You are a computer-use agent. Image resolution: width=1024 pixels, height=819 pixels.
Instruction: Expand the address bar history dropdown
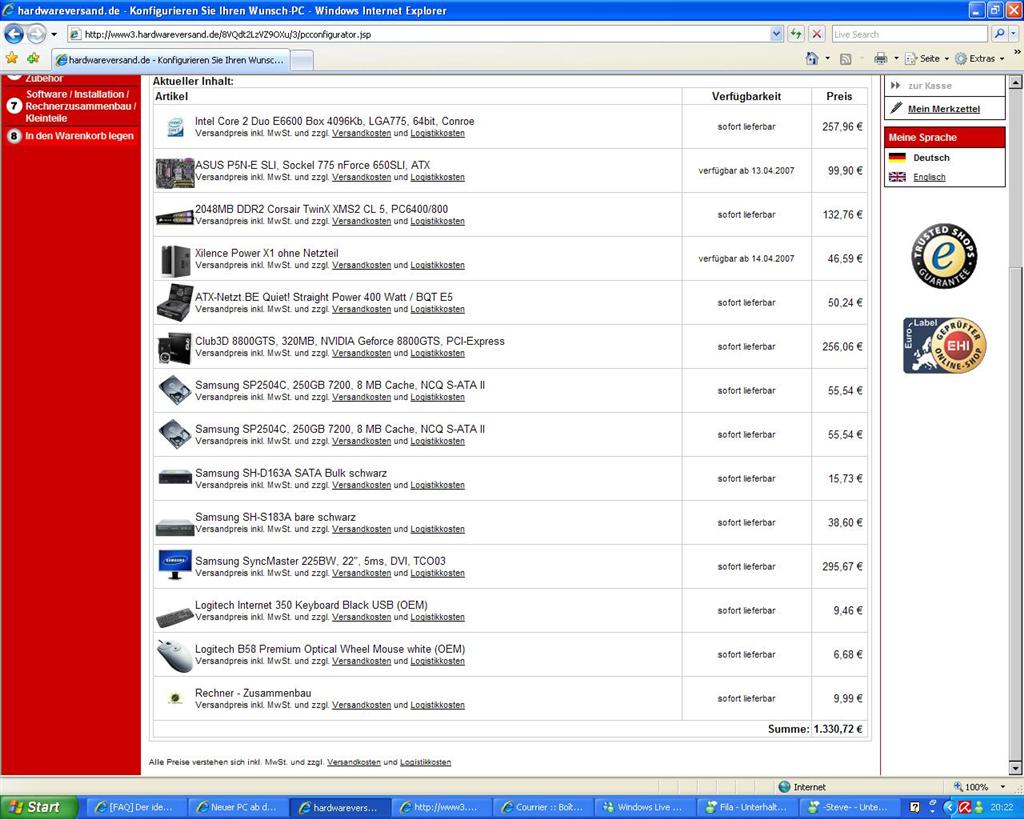click(x=776, y=34)
